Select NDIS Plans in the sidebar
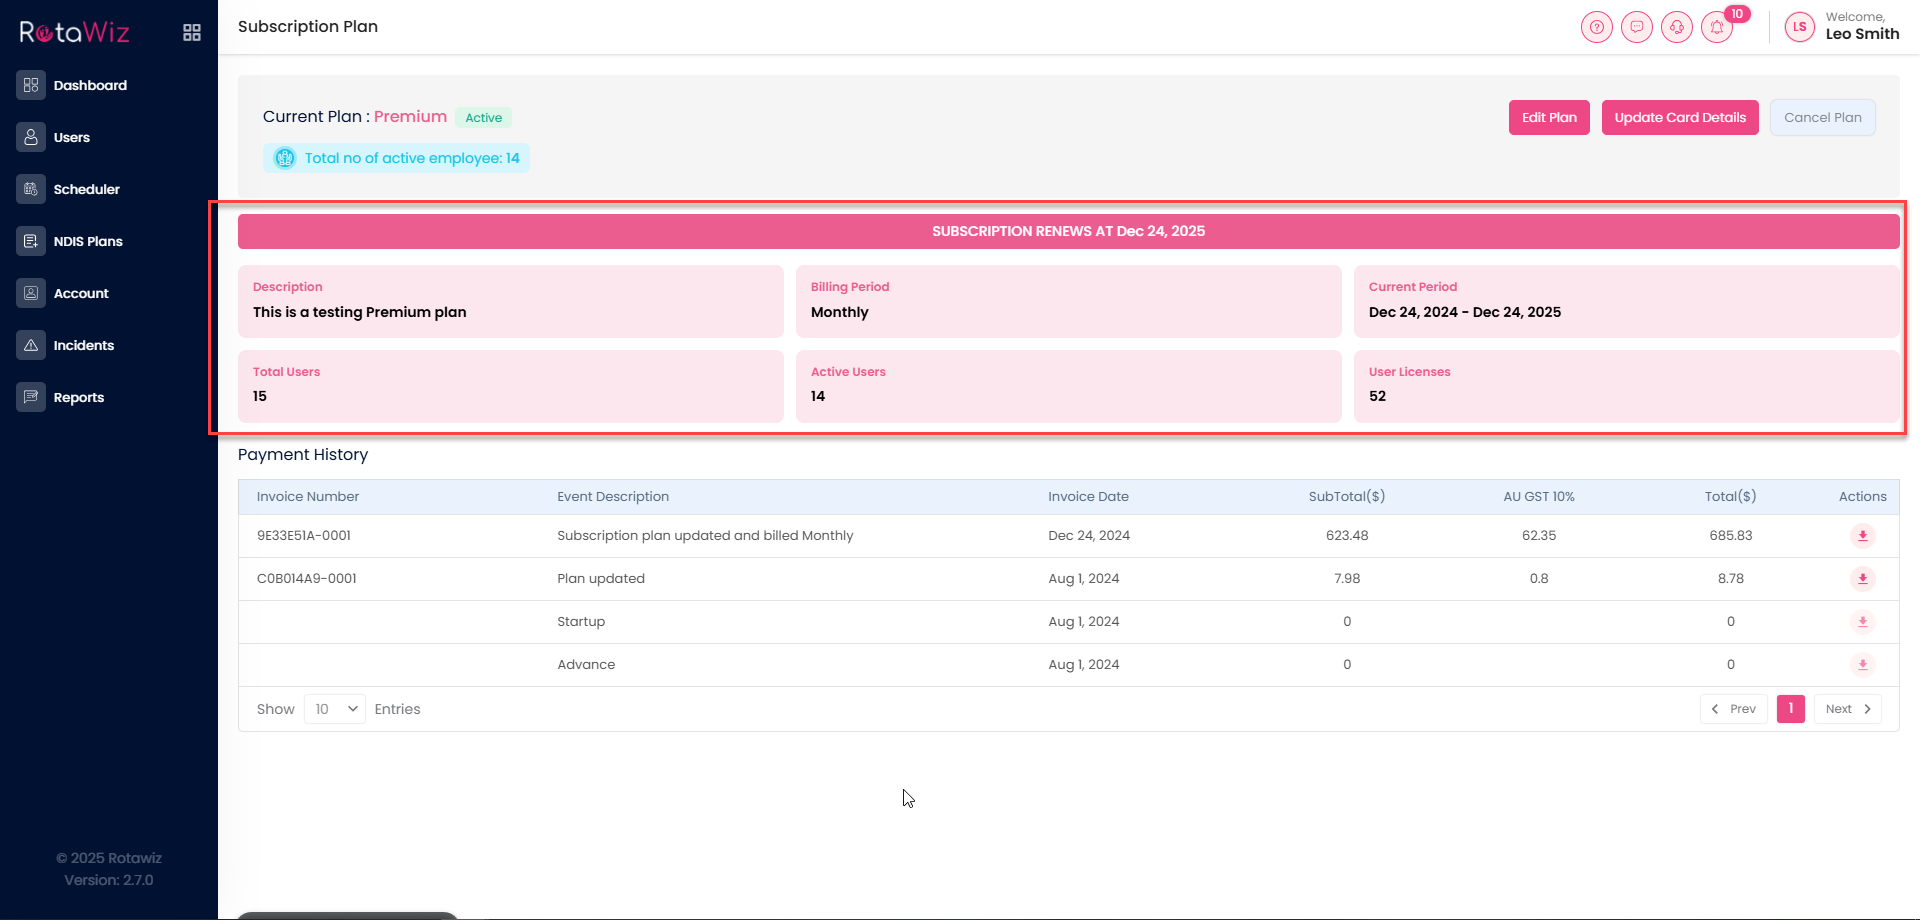Image resolution: width=1920 pixels, height=920 pixels. [88, 242]
